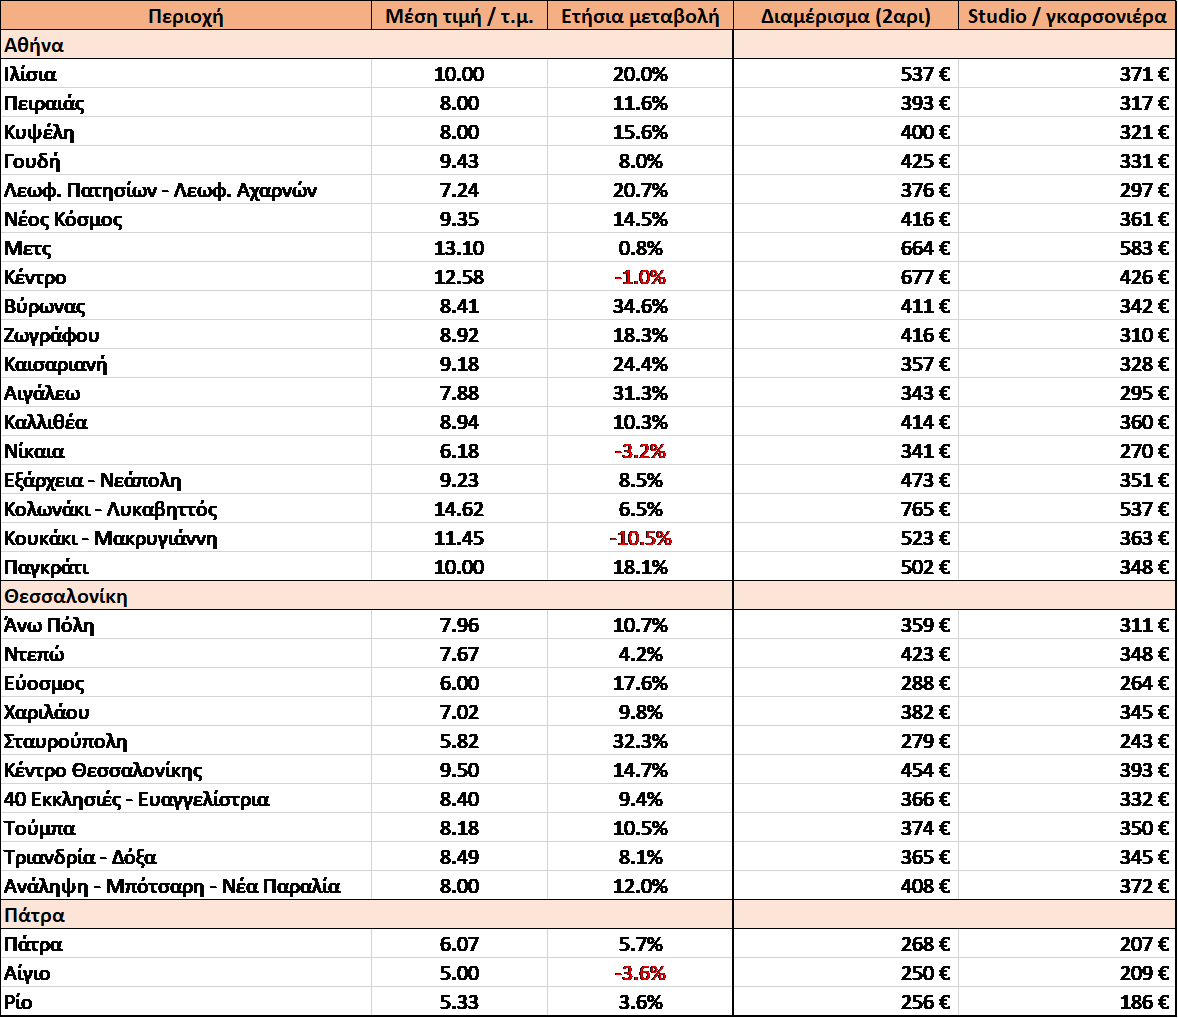The width and height of the screenshot is (1178, 1018).
Task: Click the '14.62' average price value
Action: [459, 509]
